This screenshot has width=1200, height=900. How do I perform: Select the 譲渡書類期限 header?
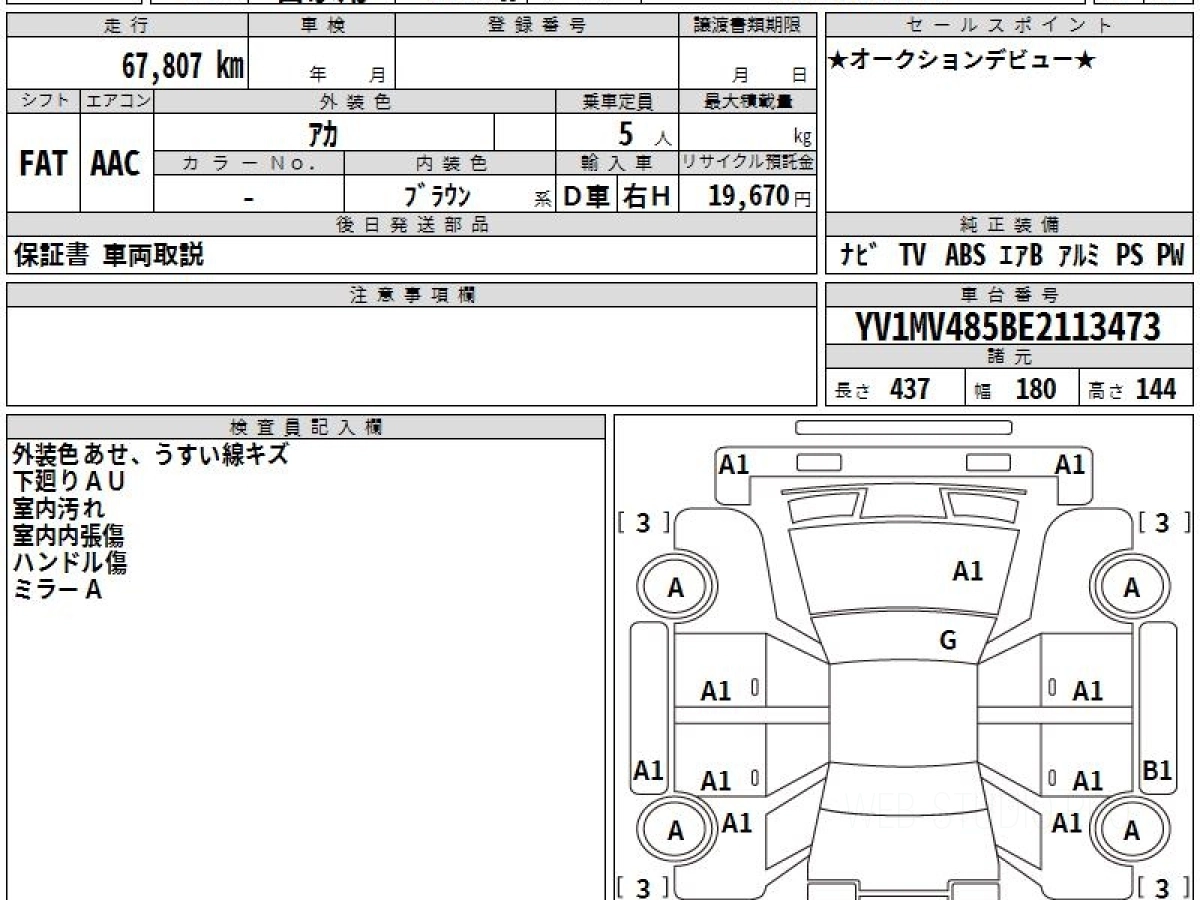747,26
